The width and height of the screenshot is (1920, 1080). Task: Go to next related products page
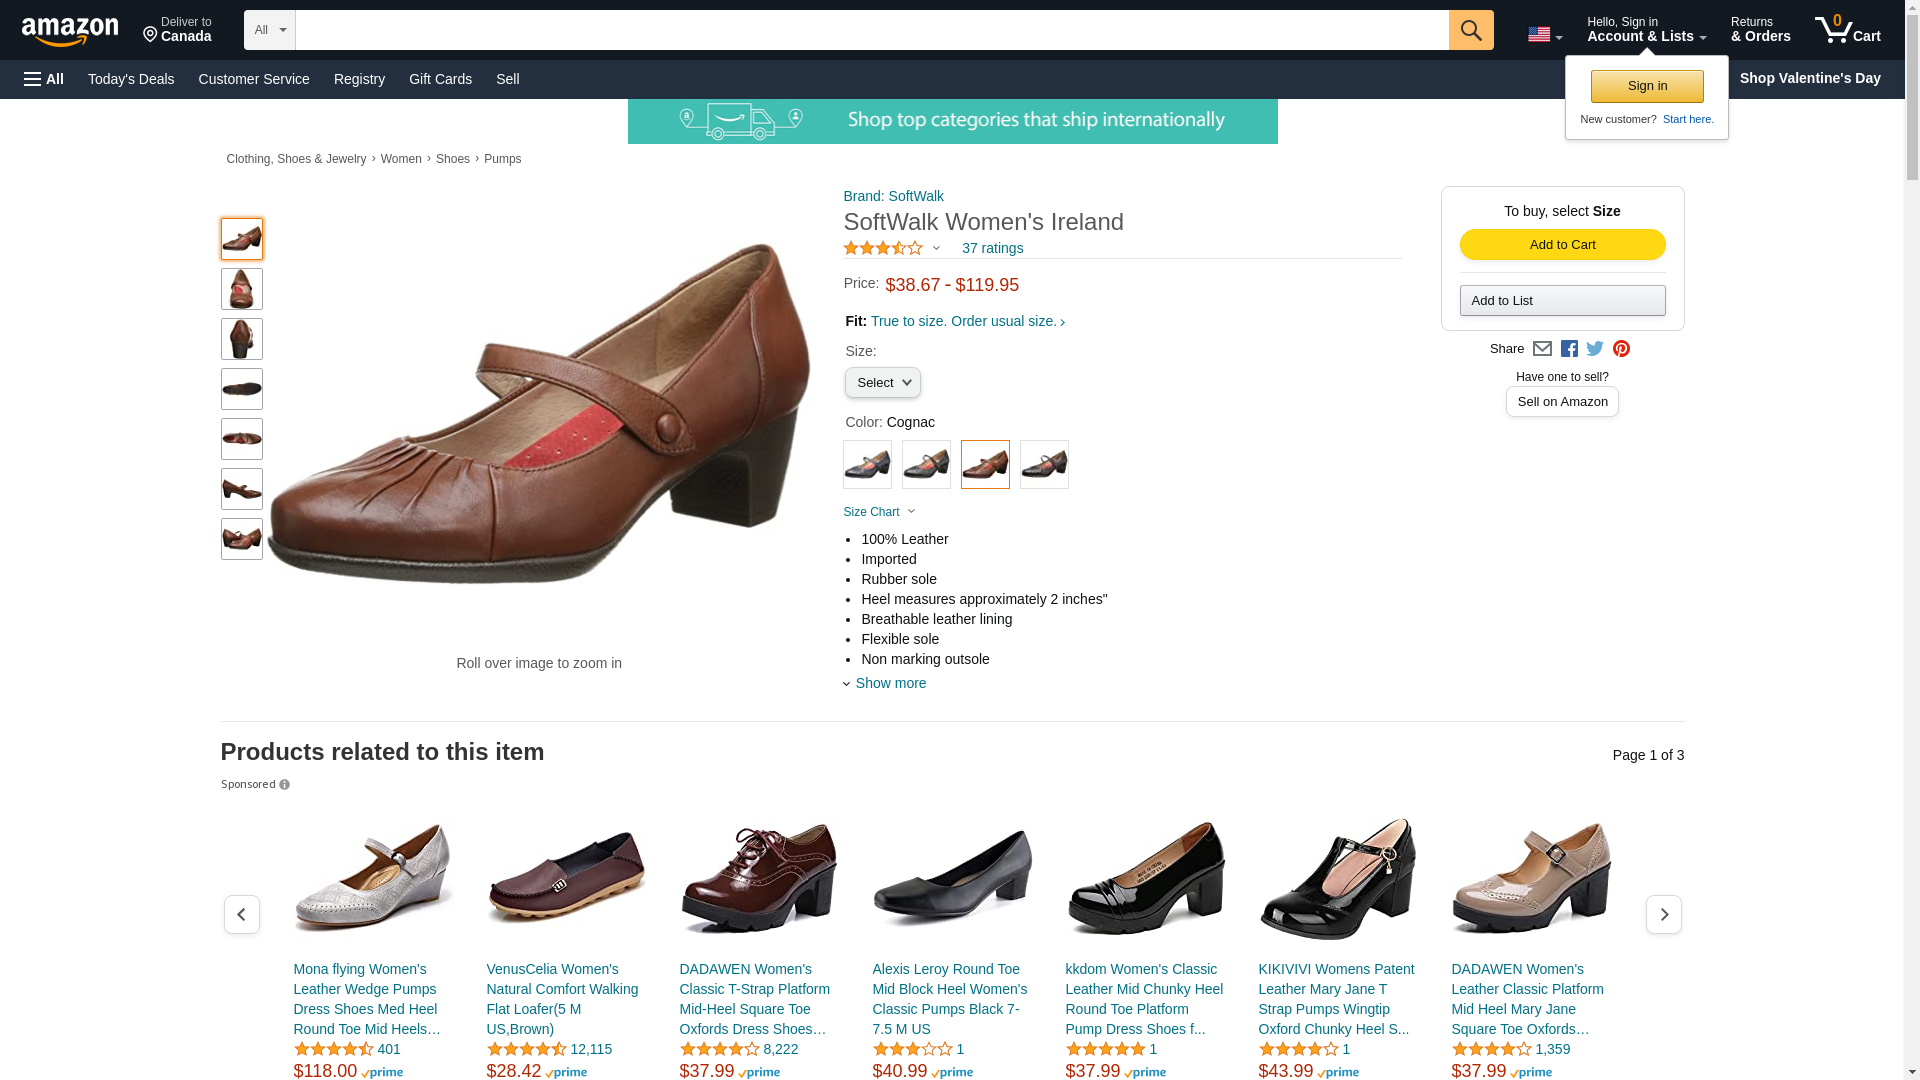coord(1663,915)
